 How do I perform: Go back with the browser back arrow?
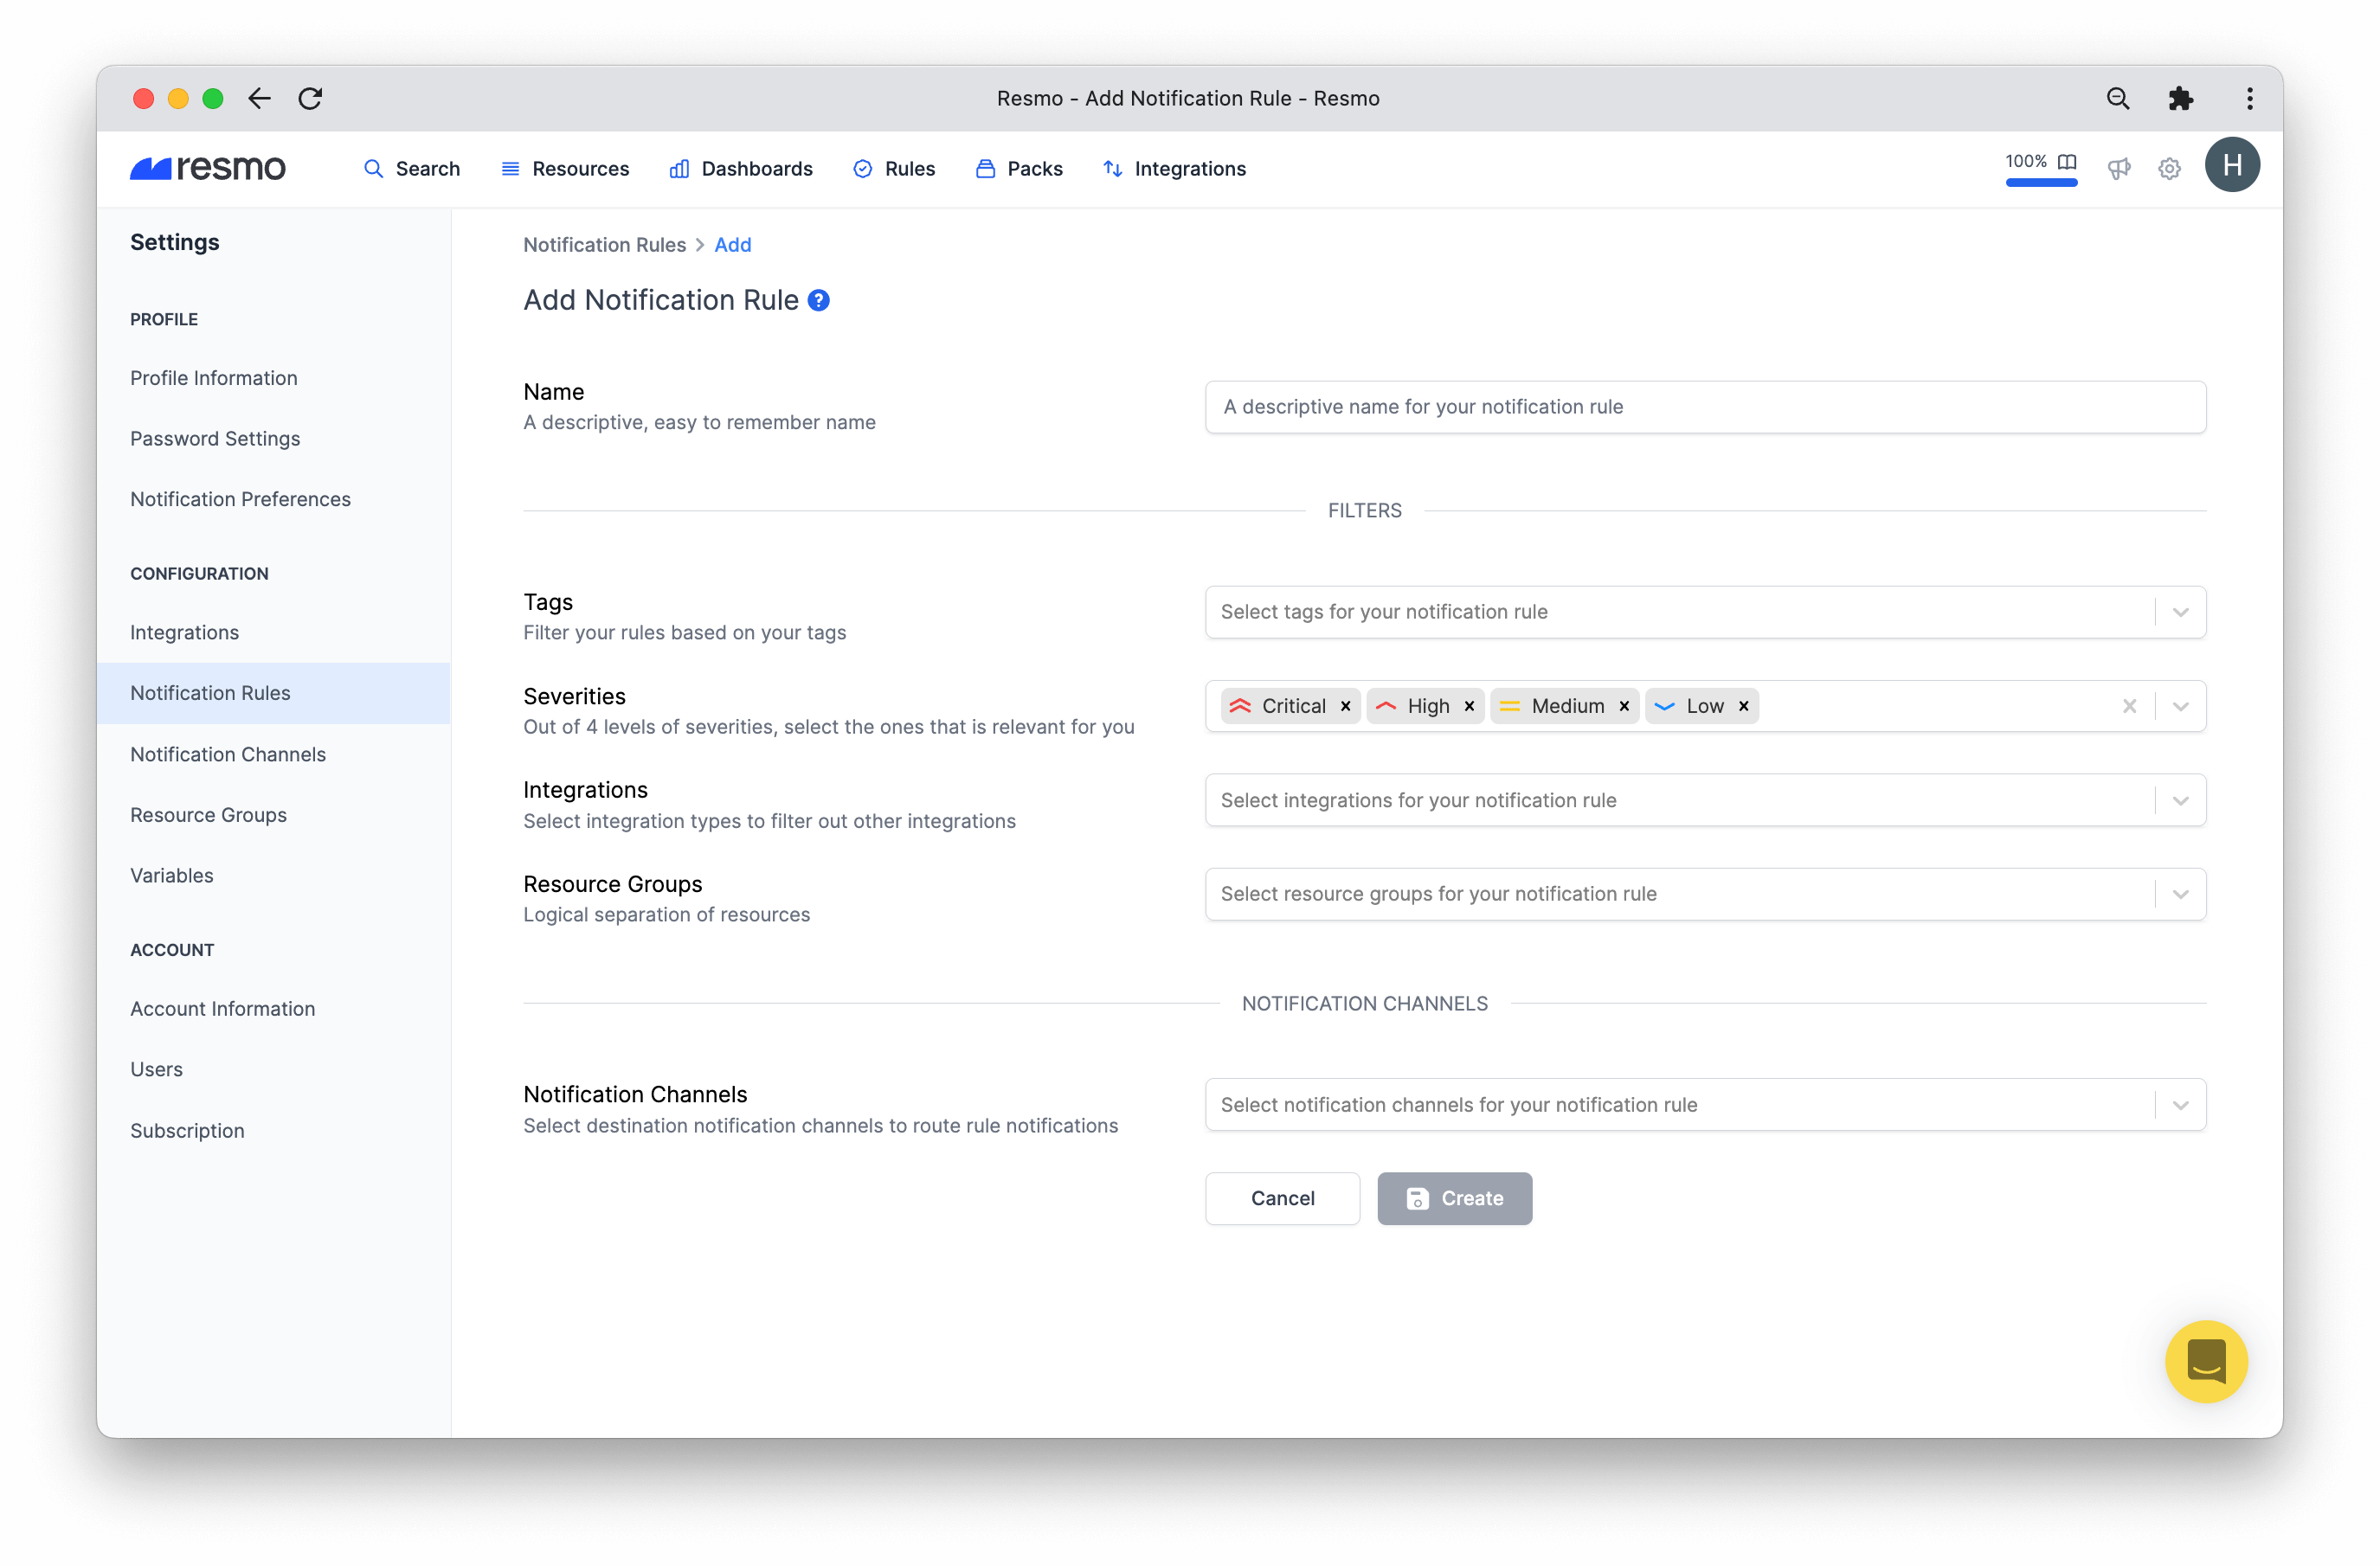coord(260,98)
